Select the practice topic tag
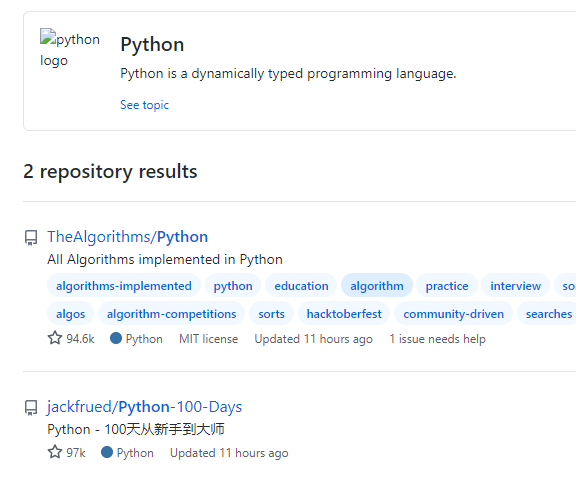The height and width of the screenshot is (491, 576). [x=447, y=286]
